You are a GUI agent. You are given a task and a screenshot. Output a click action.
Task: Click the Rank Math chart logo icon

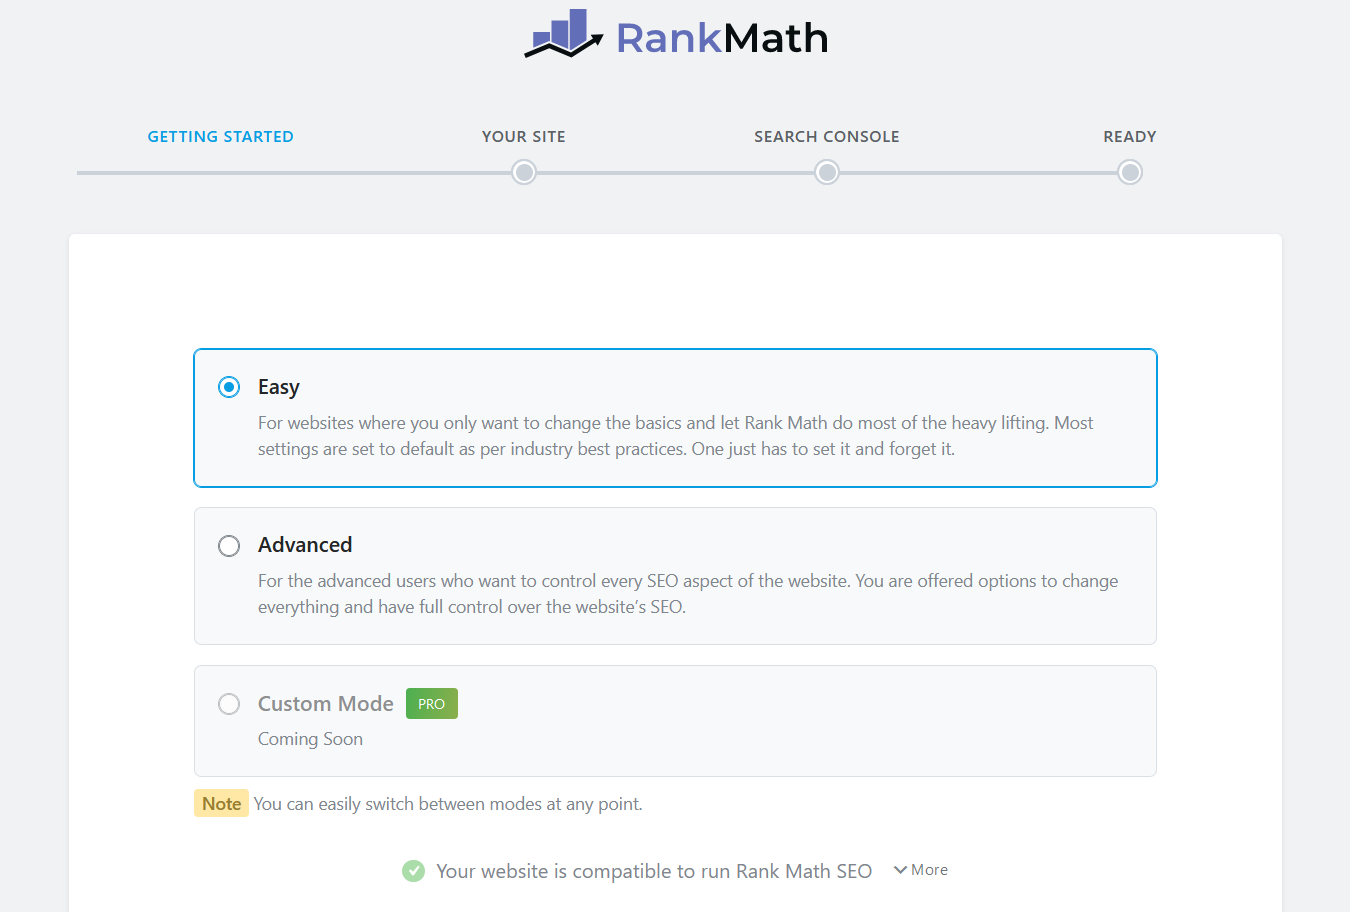(x=563, y=33)
